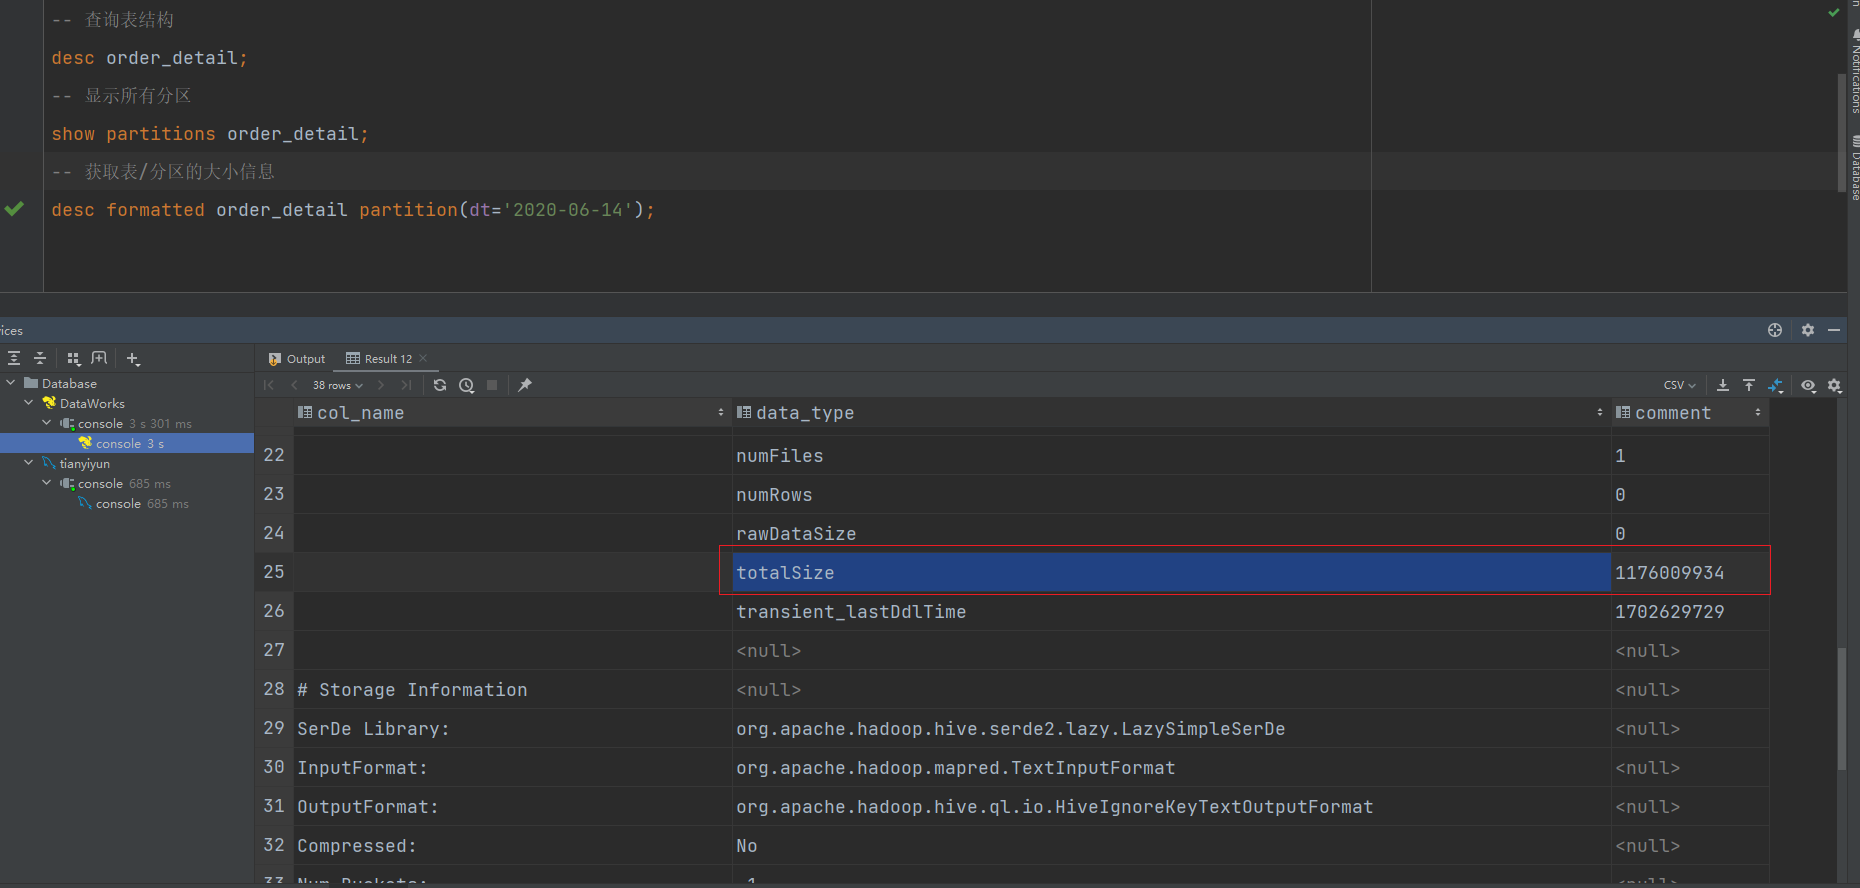Go to last page of results
Viewport: 1860px width, 888px height.
click(406, 385)
